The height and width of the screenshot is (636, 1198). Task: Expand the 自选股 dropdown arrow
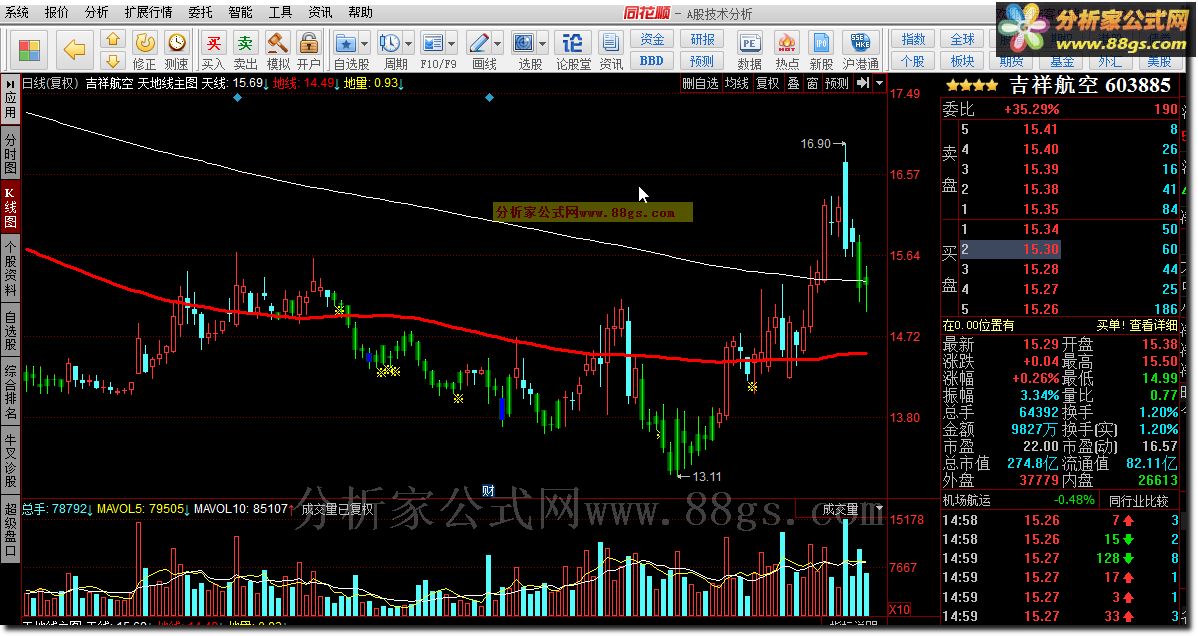click(x=364, y=44)
